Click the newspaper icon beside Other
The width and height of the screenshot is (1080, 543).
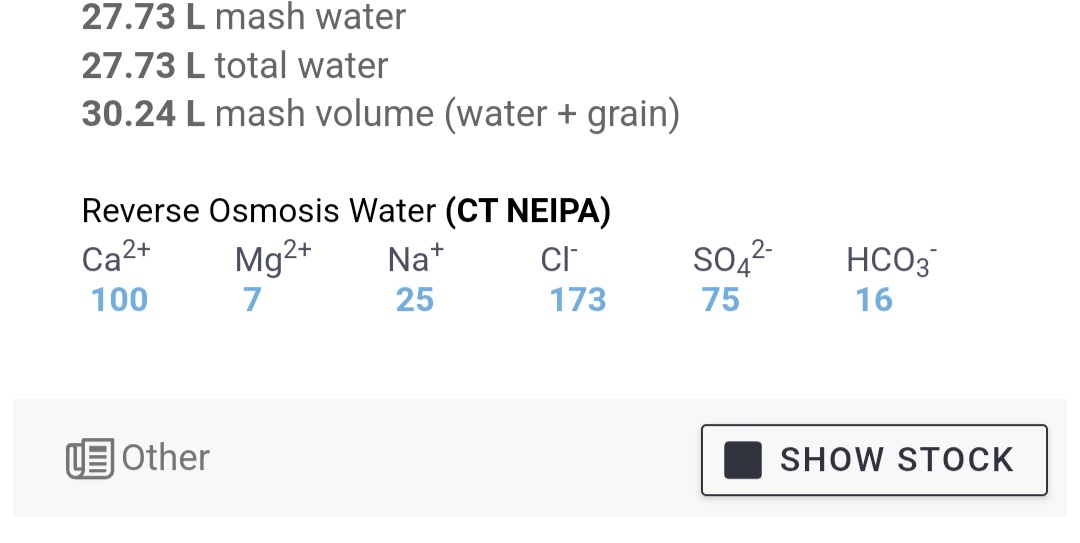(90, 459)
